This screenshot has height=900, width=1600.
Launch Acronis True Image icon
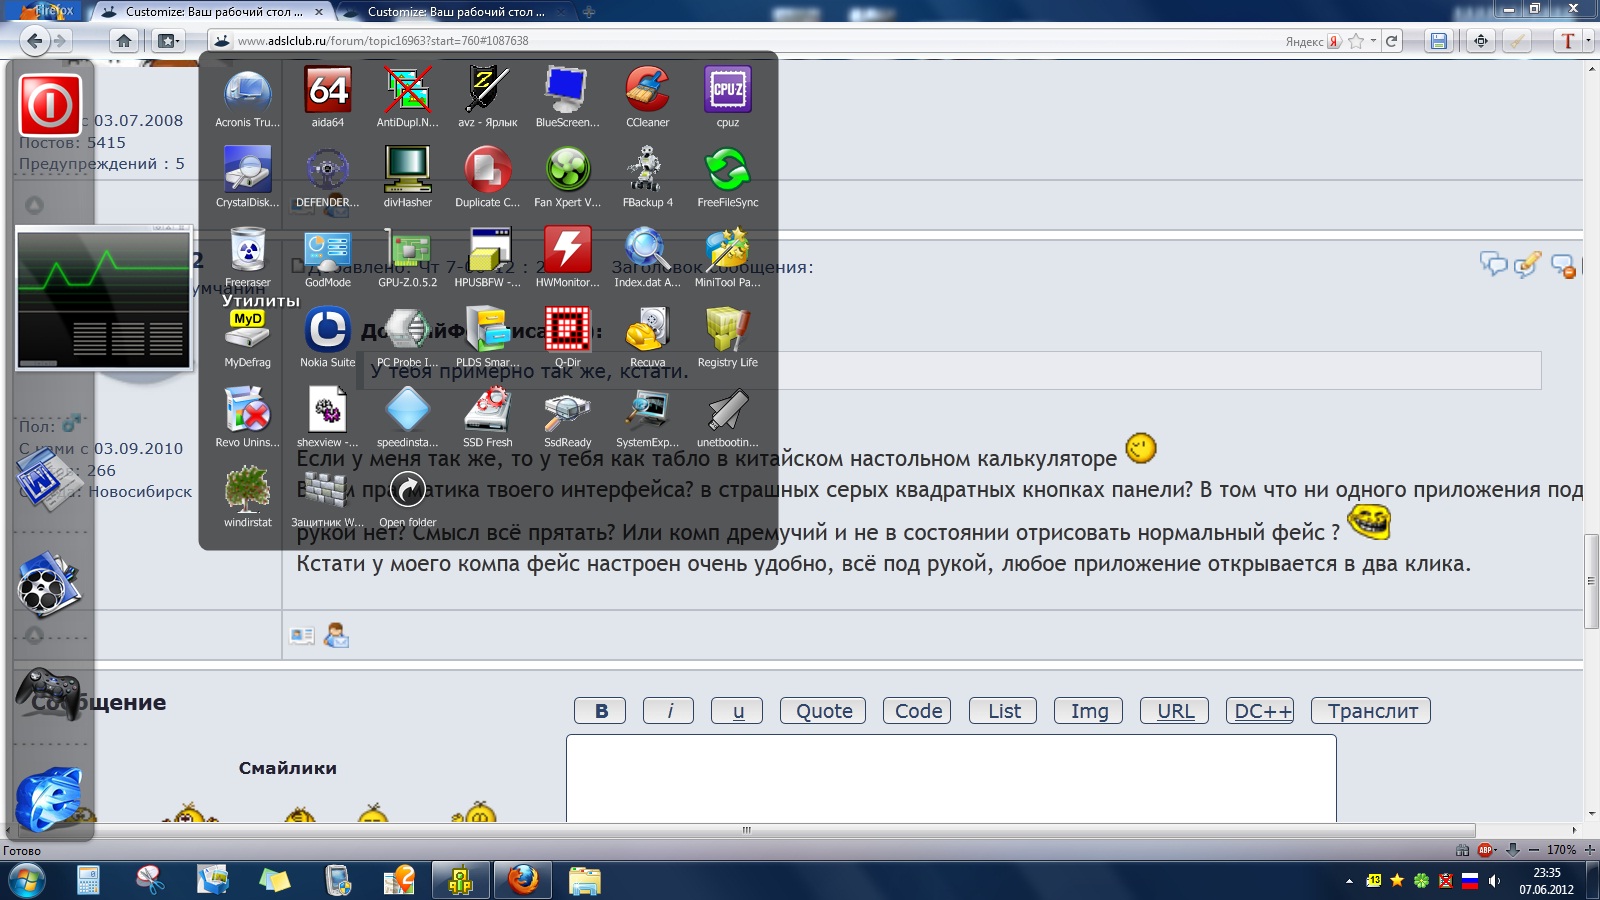tap(248, 91)
